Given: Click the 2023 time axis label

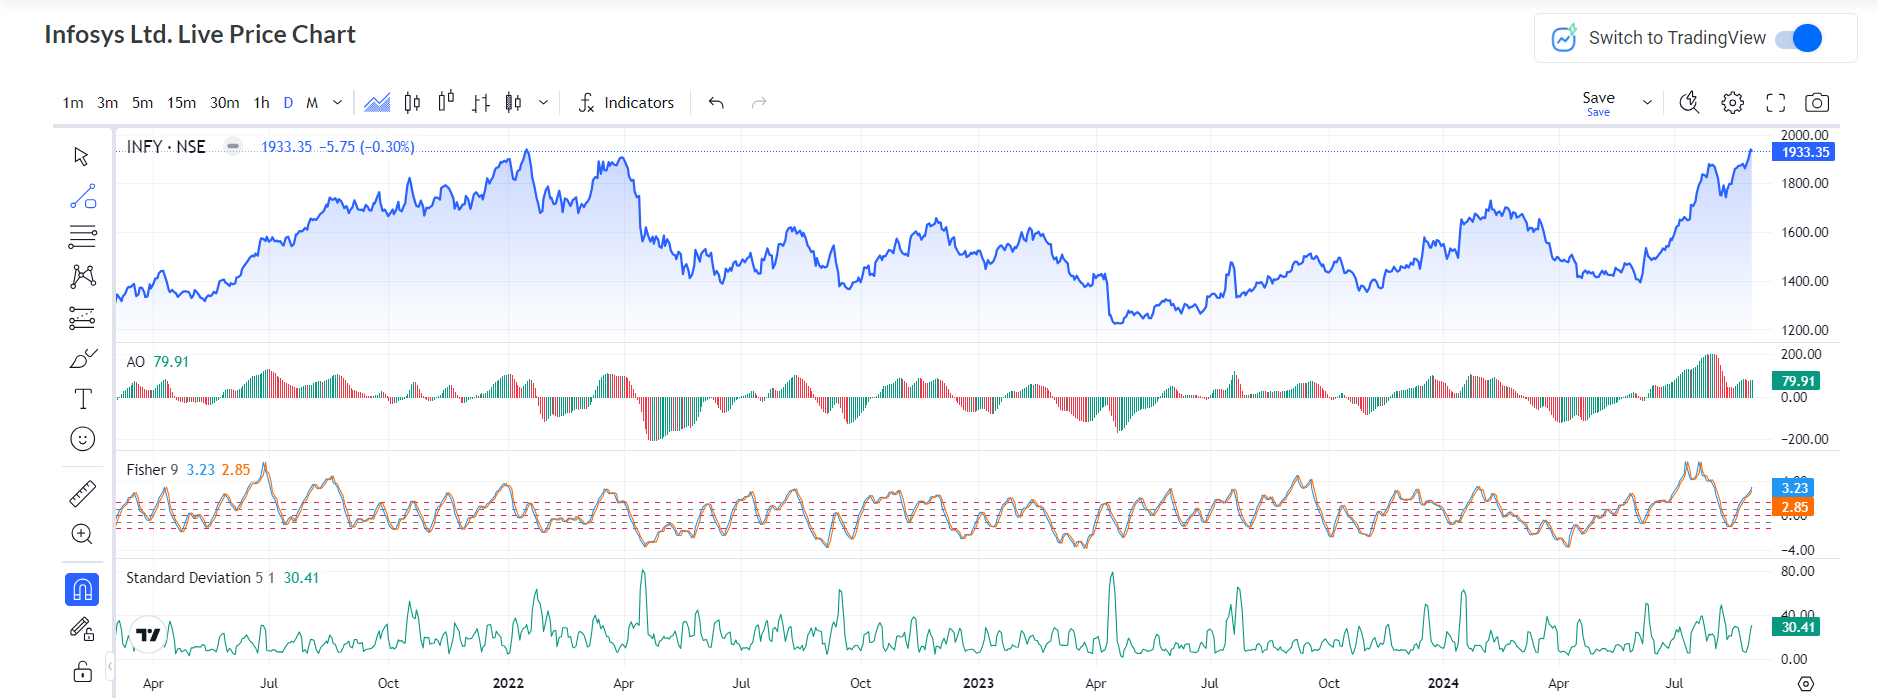Looking at the screenshot, I should [x=978, y=683].
